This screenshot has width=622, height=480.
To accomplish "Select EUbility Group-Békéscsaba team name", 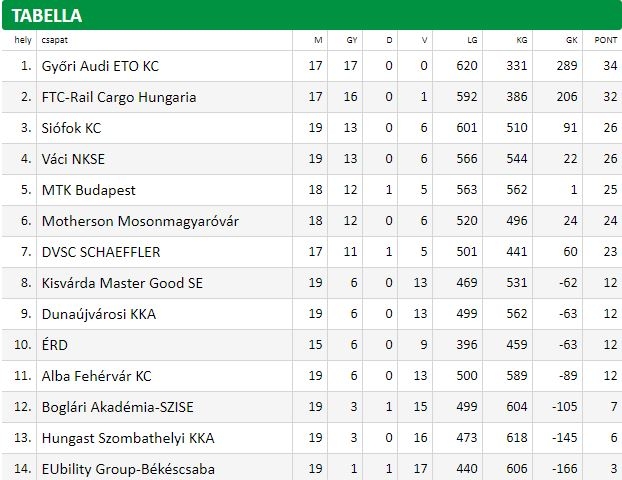I will point(128,469).
